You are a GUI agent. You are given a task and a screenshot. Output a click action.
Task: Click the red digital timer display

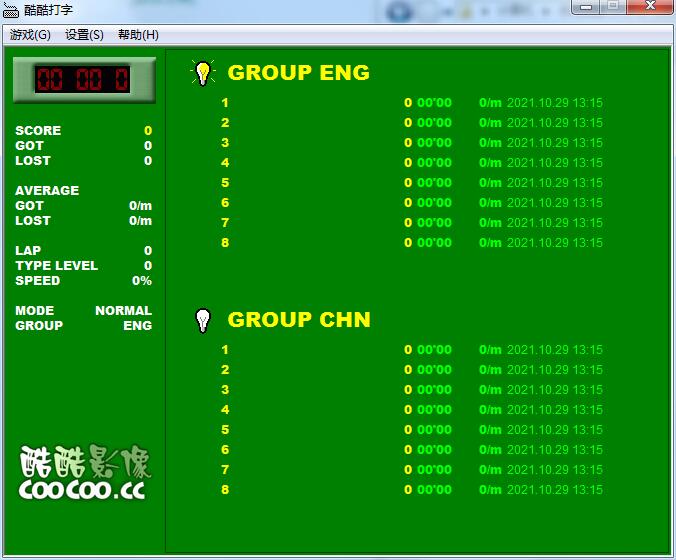84,80
